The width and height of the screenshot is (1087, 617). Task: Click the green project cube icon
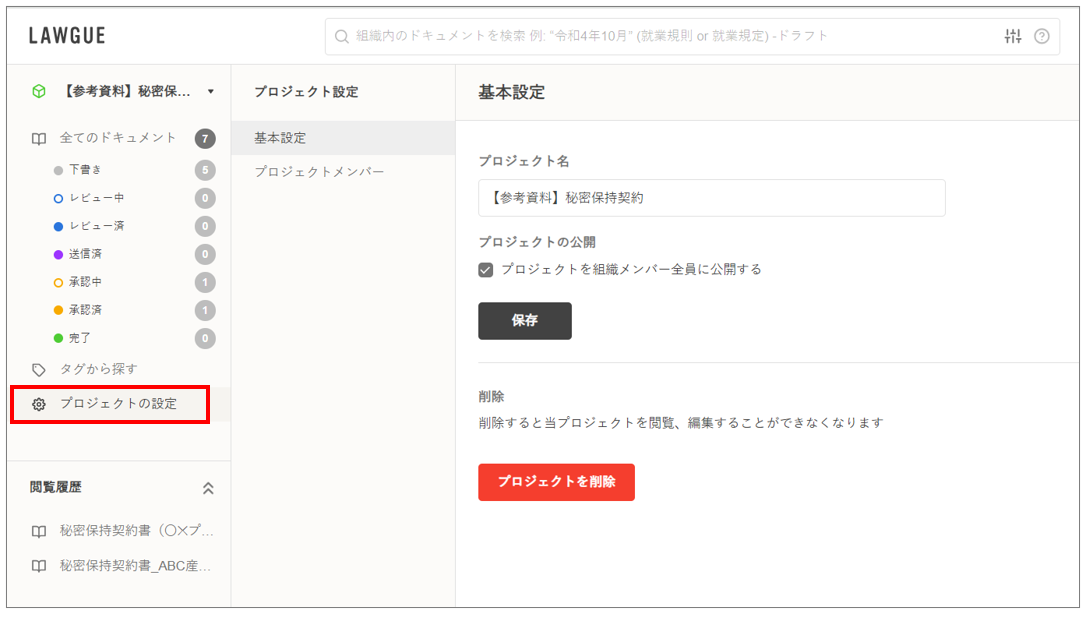pos(39,91)
